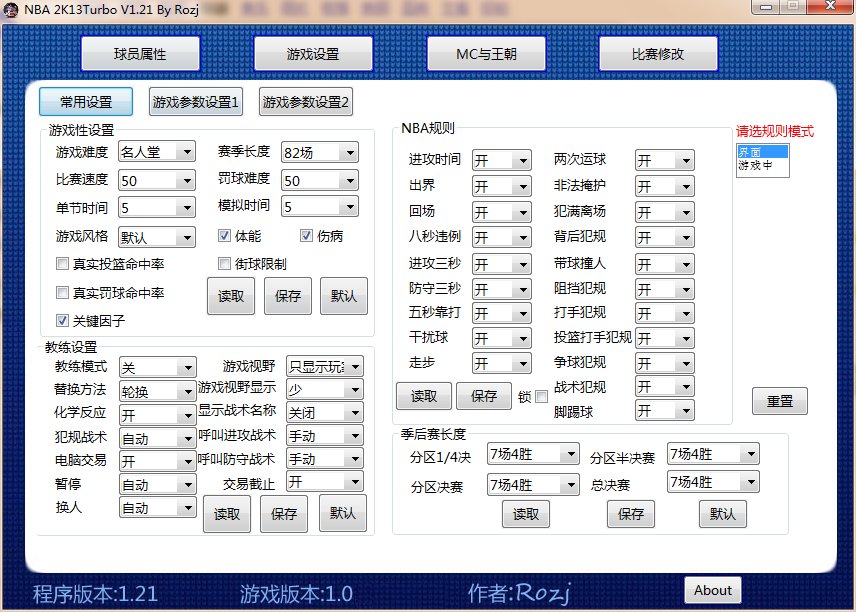Switch to the MC与王朝 tab
The height and width of the screenshot is (612, 856).
(486, 54)
